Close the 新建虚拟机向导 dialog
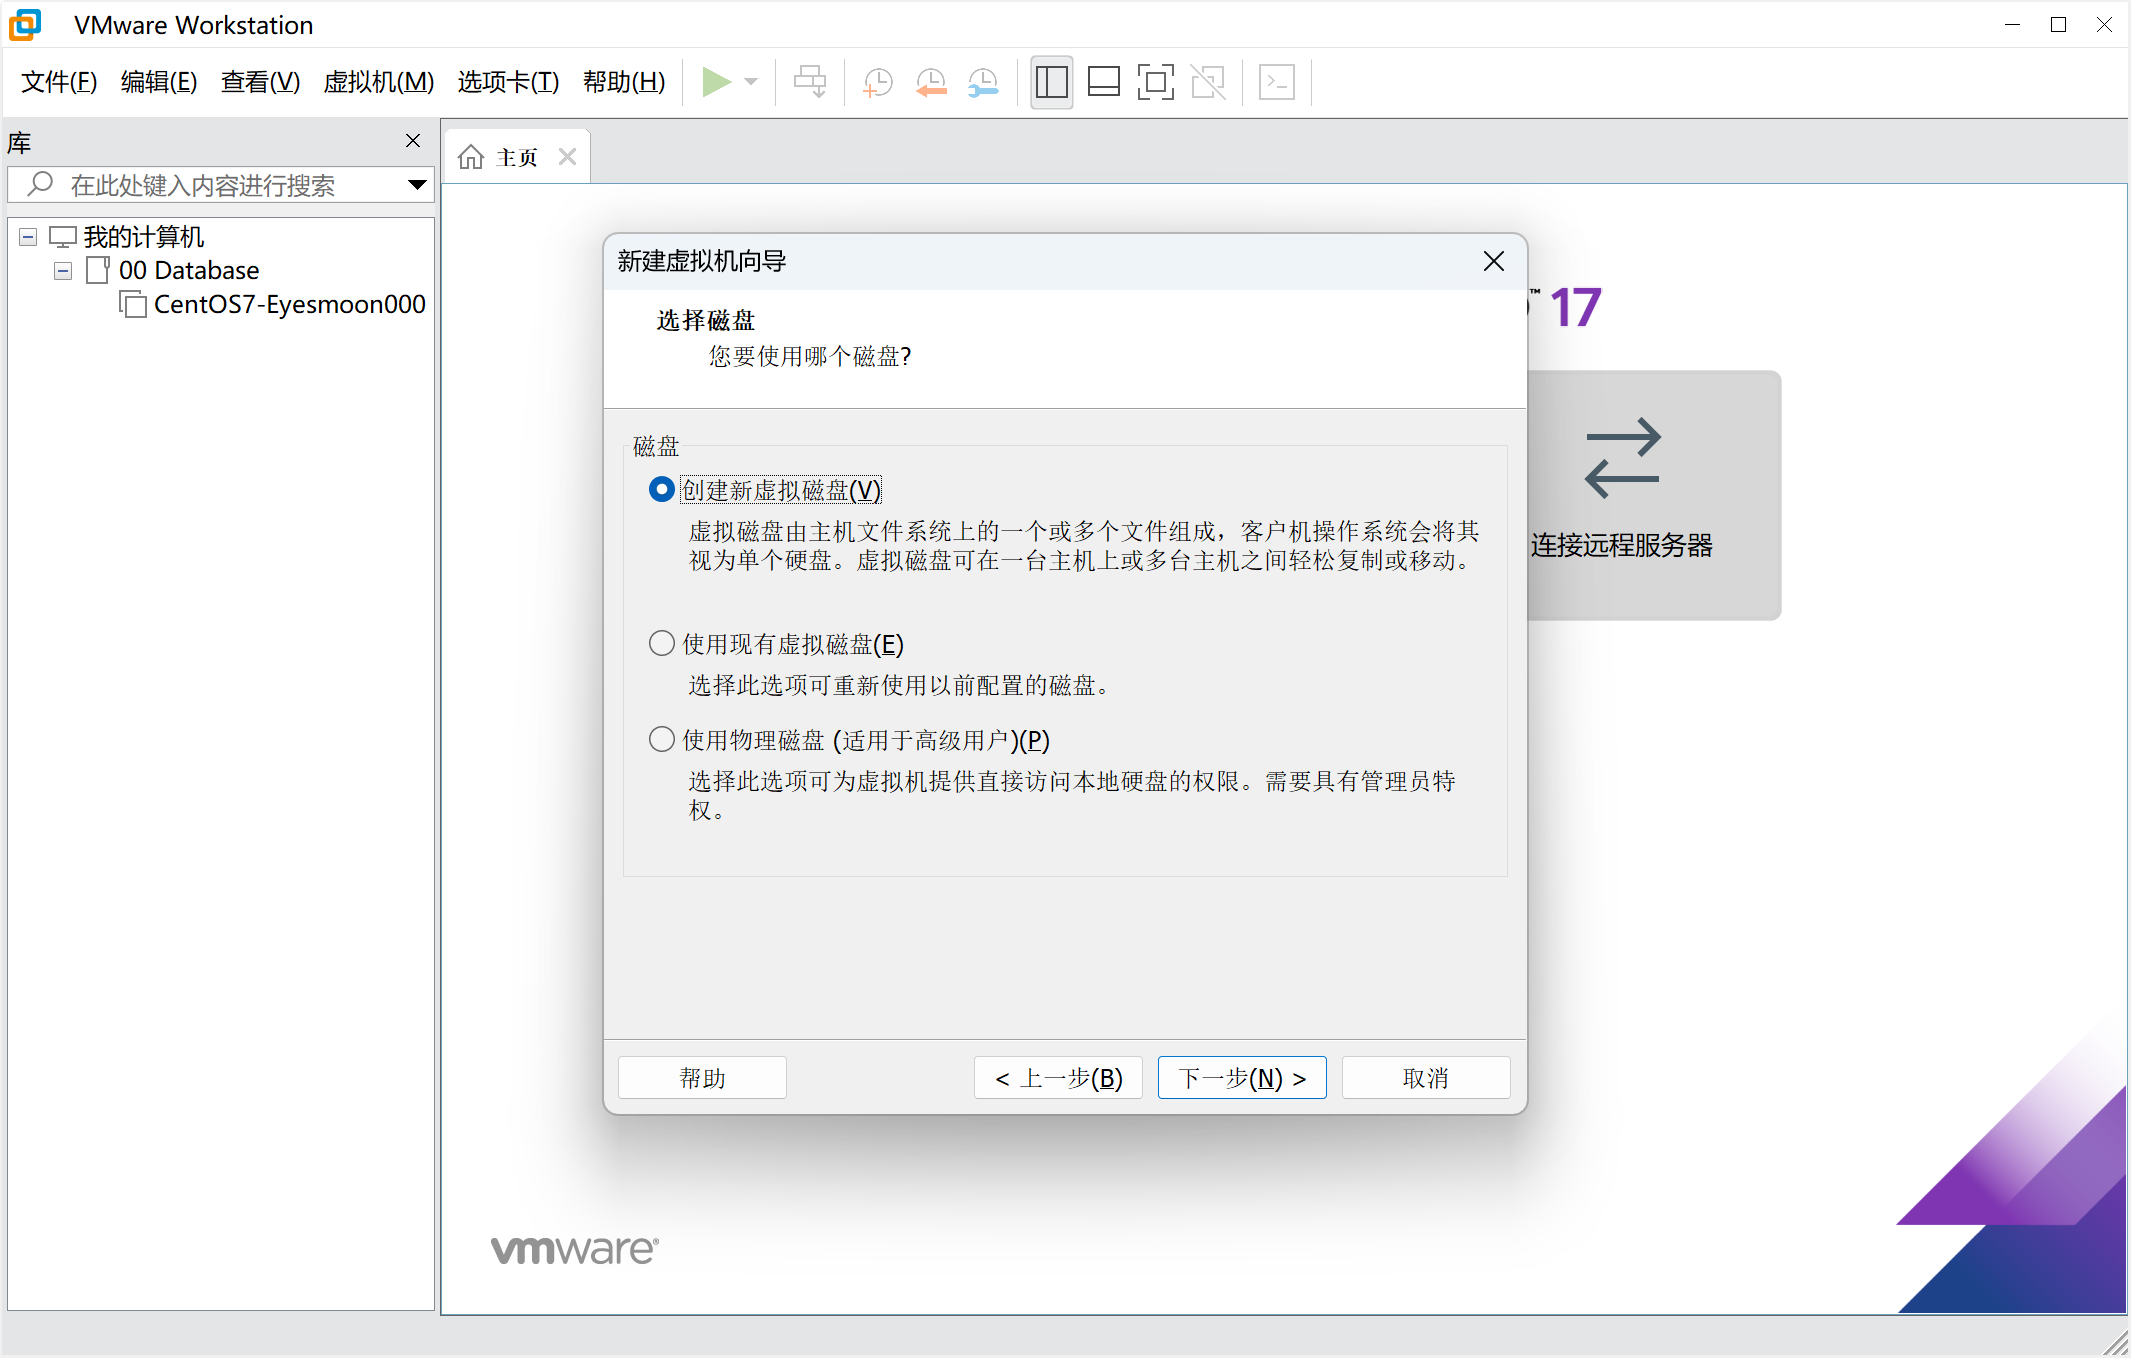 pyautogui.click(x=1494, y=261)
